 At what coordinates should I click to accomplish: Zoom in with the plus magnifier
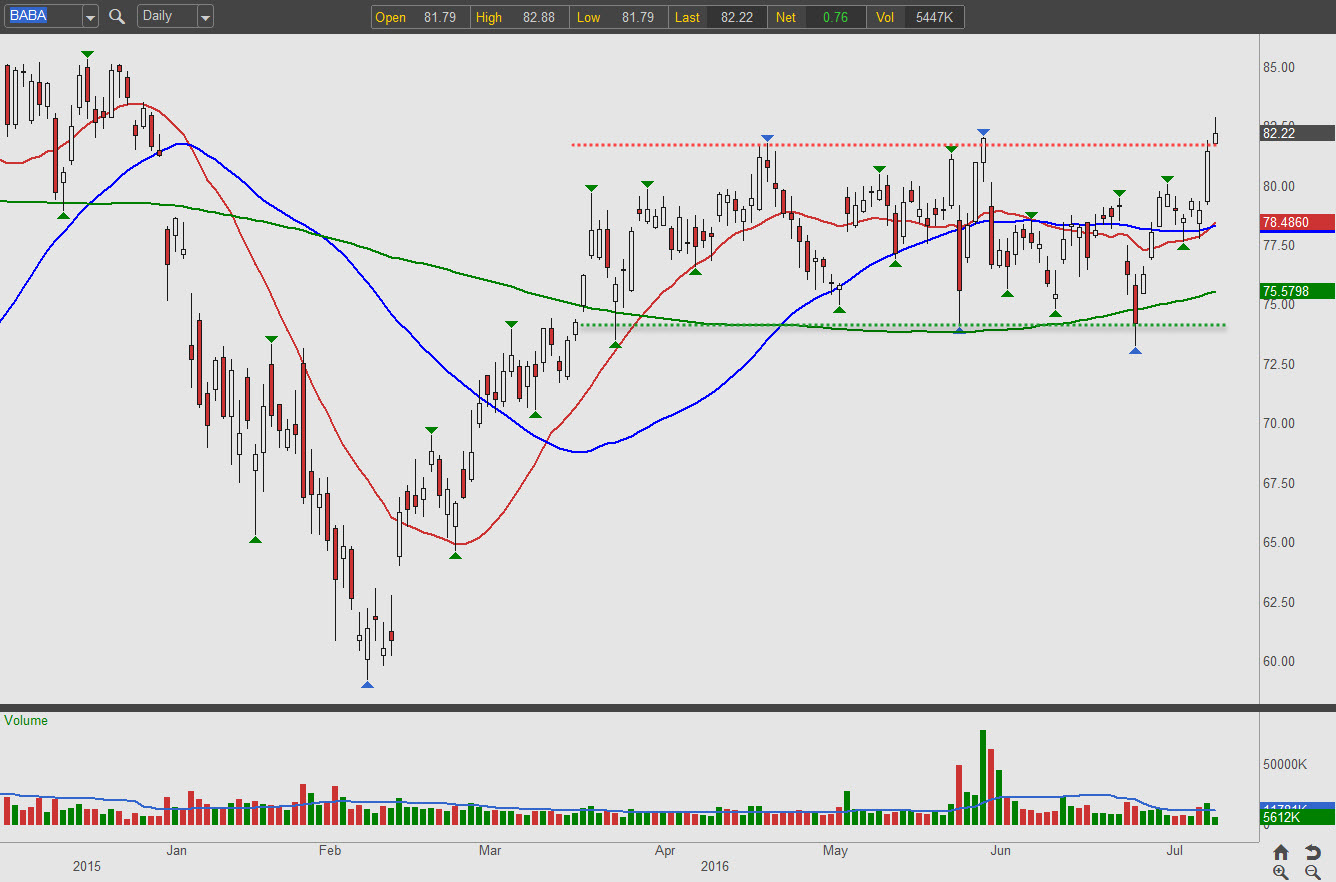point(1281,872)
